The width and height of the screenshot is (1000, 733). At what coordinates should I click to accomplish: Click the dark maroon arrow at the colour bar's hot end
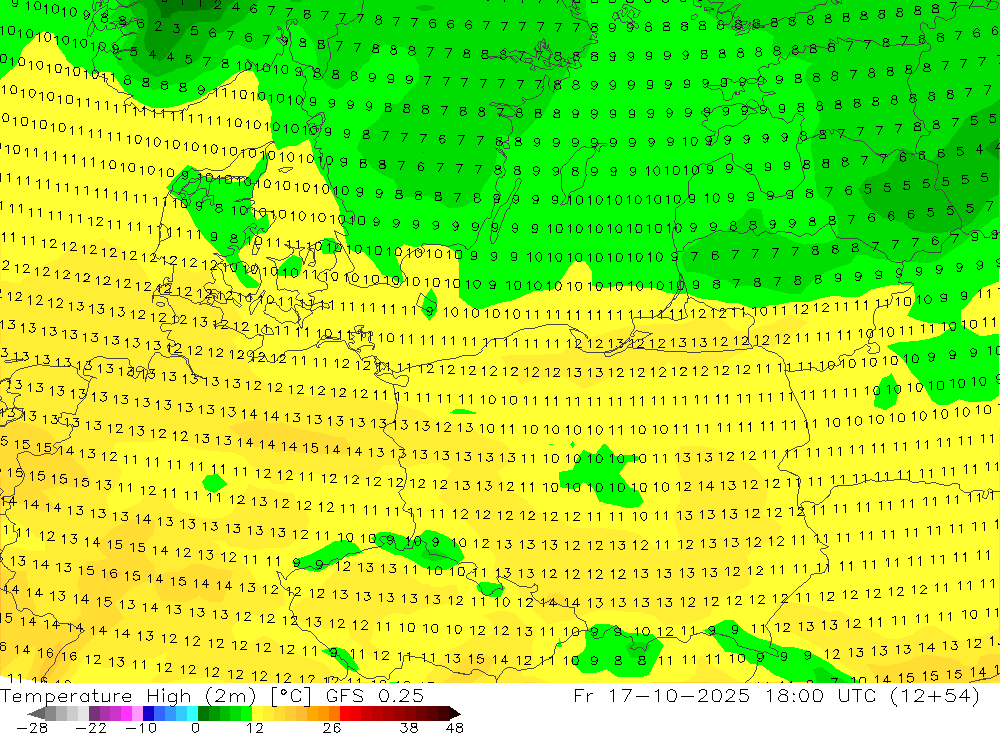coord(454,713)
